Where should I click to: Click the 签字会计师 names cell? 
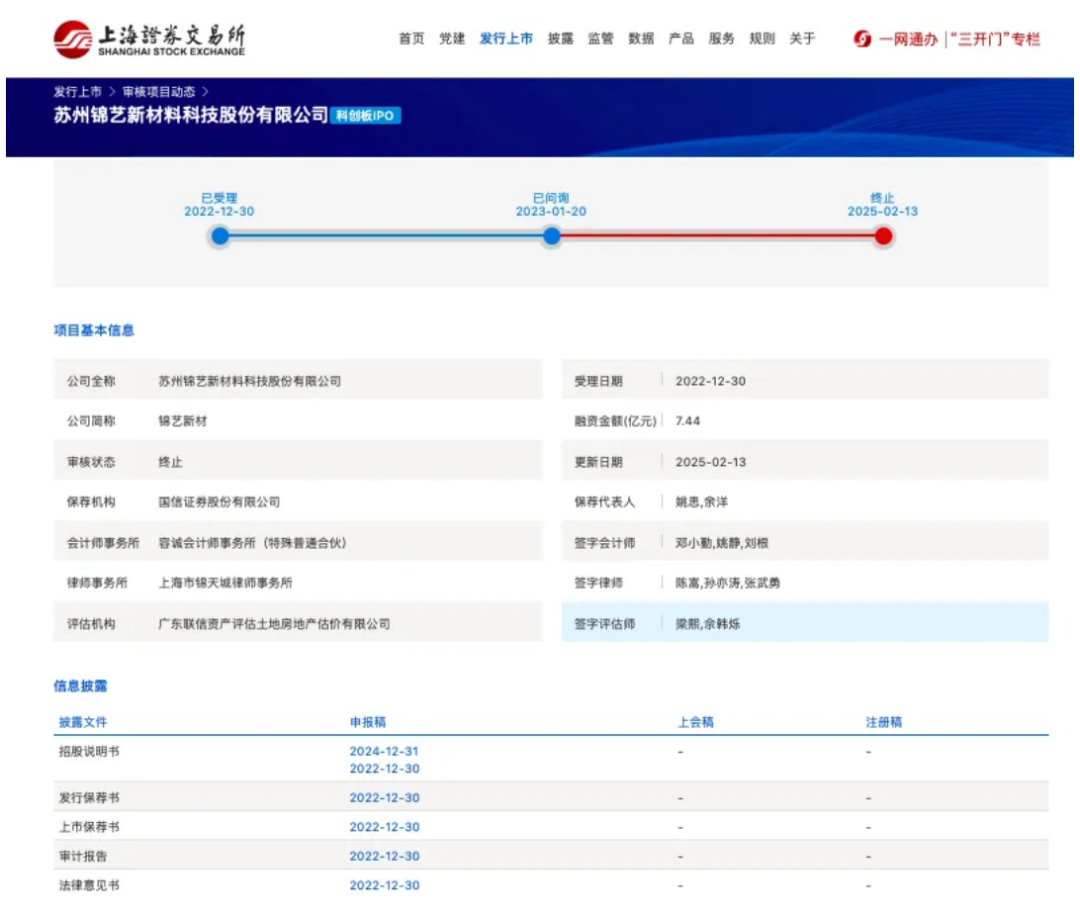(721, 543)
